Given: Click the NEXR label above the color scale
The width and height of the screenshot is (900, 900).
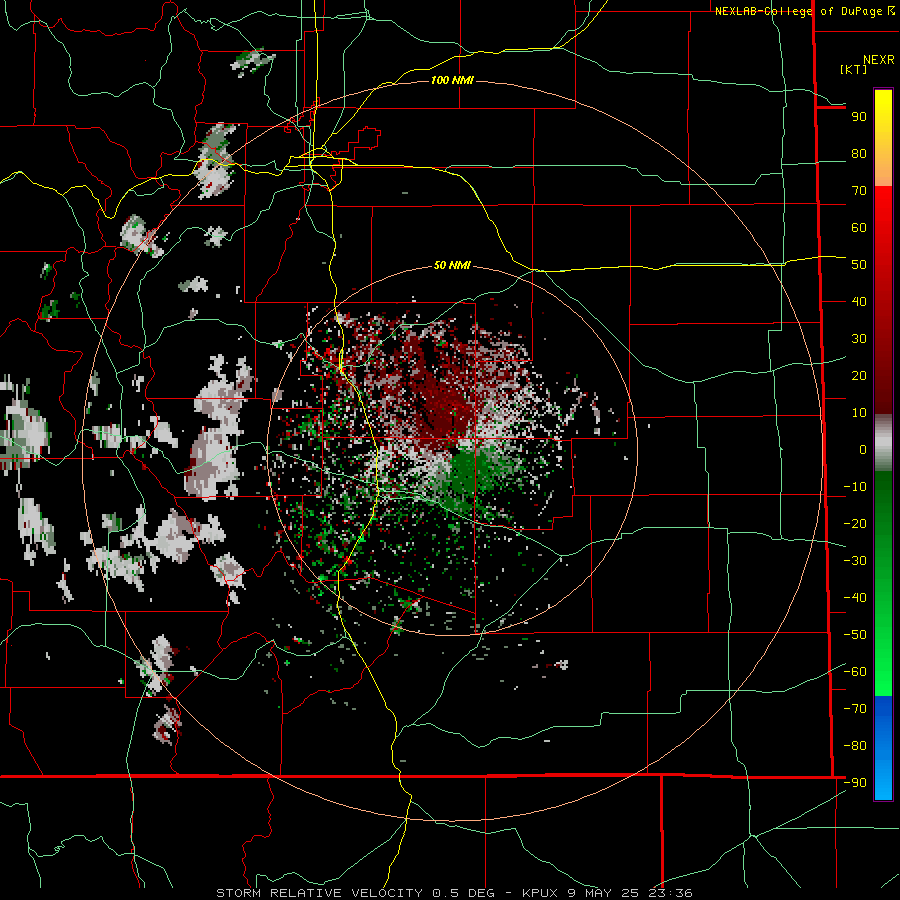Looking at the screenshot, I should (879, 60).
